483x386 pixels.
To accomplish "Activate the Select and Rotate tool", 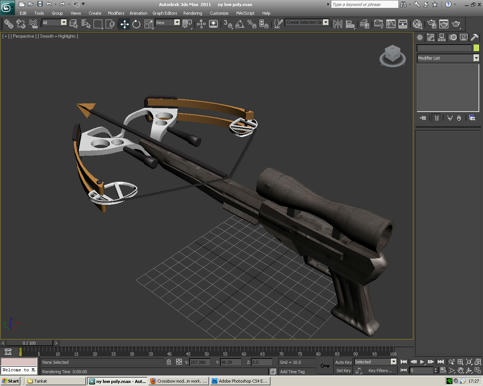I will pyautogui.click(x=136, y=24).
